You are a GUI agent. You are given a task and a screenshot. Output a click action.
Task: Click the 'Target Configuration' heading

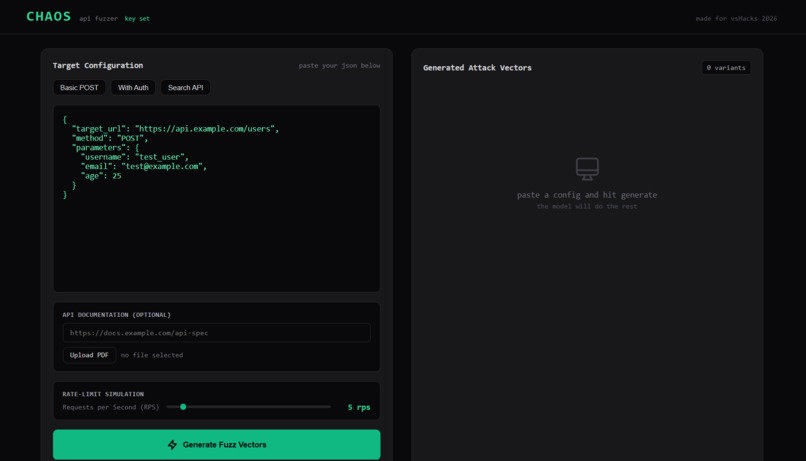coord(98,65)
